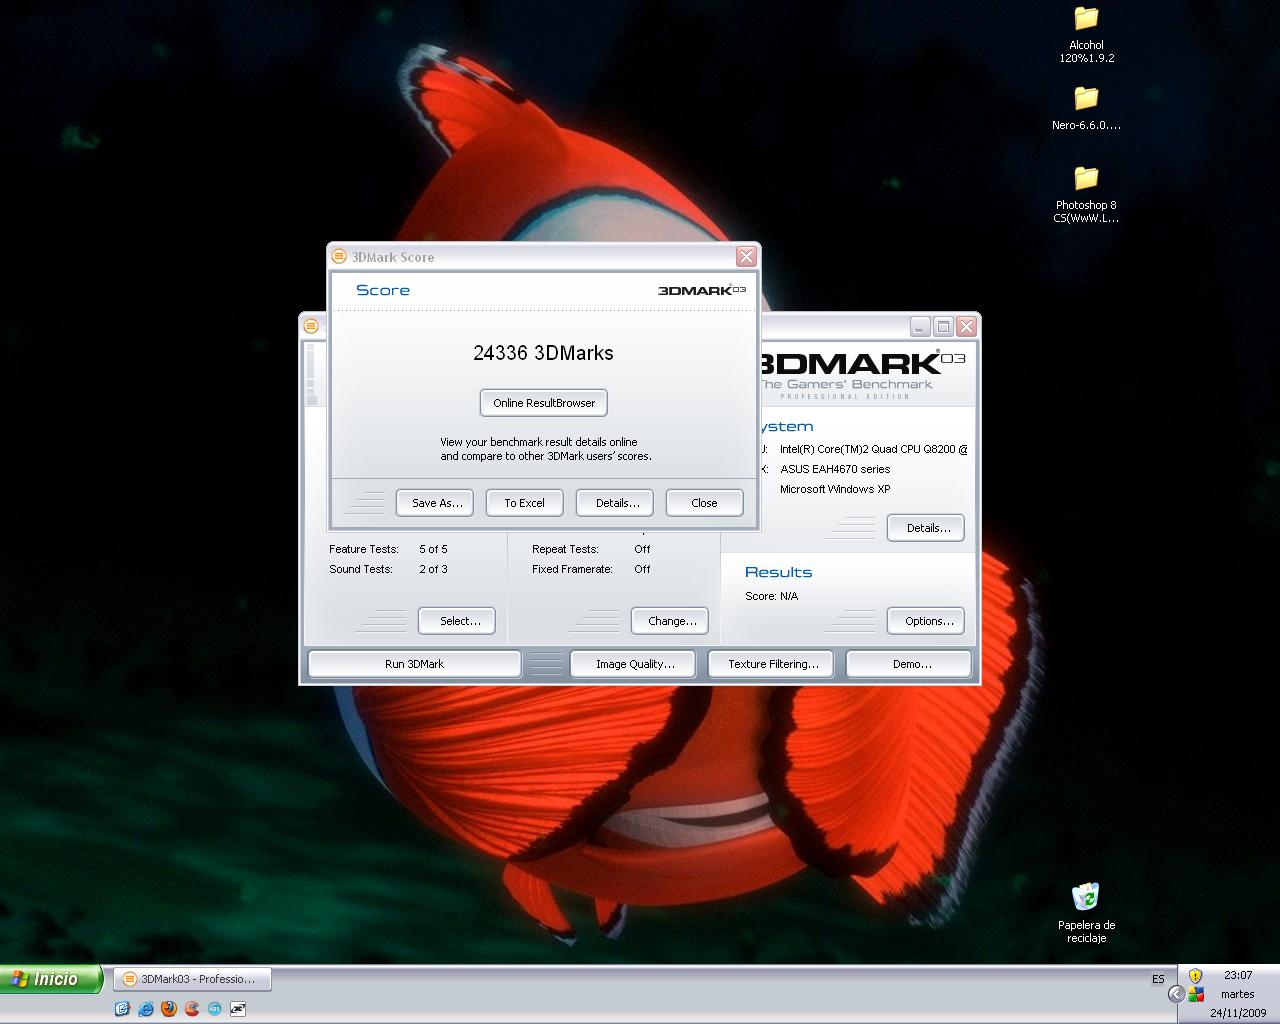The width and height of the screenshot is (1280, 1024).
Task: Click Run 3DMark in main window
Action: pyautogui.click(x=414, y=664)
